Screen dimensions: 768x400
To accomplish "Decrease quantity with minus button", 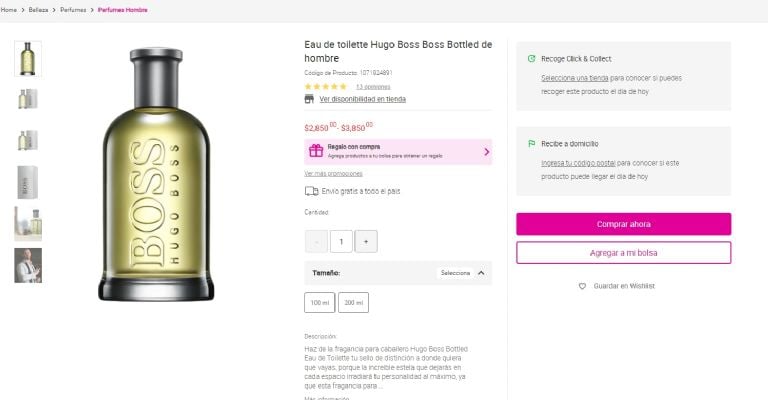I will [316, 241].
